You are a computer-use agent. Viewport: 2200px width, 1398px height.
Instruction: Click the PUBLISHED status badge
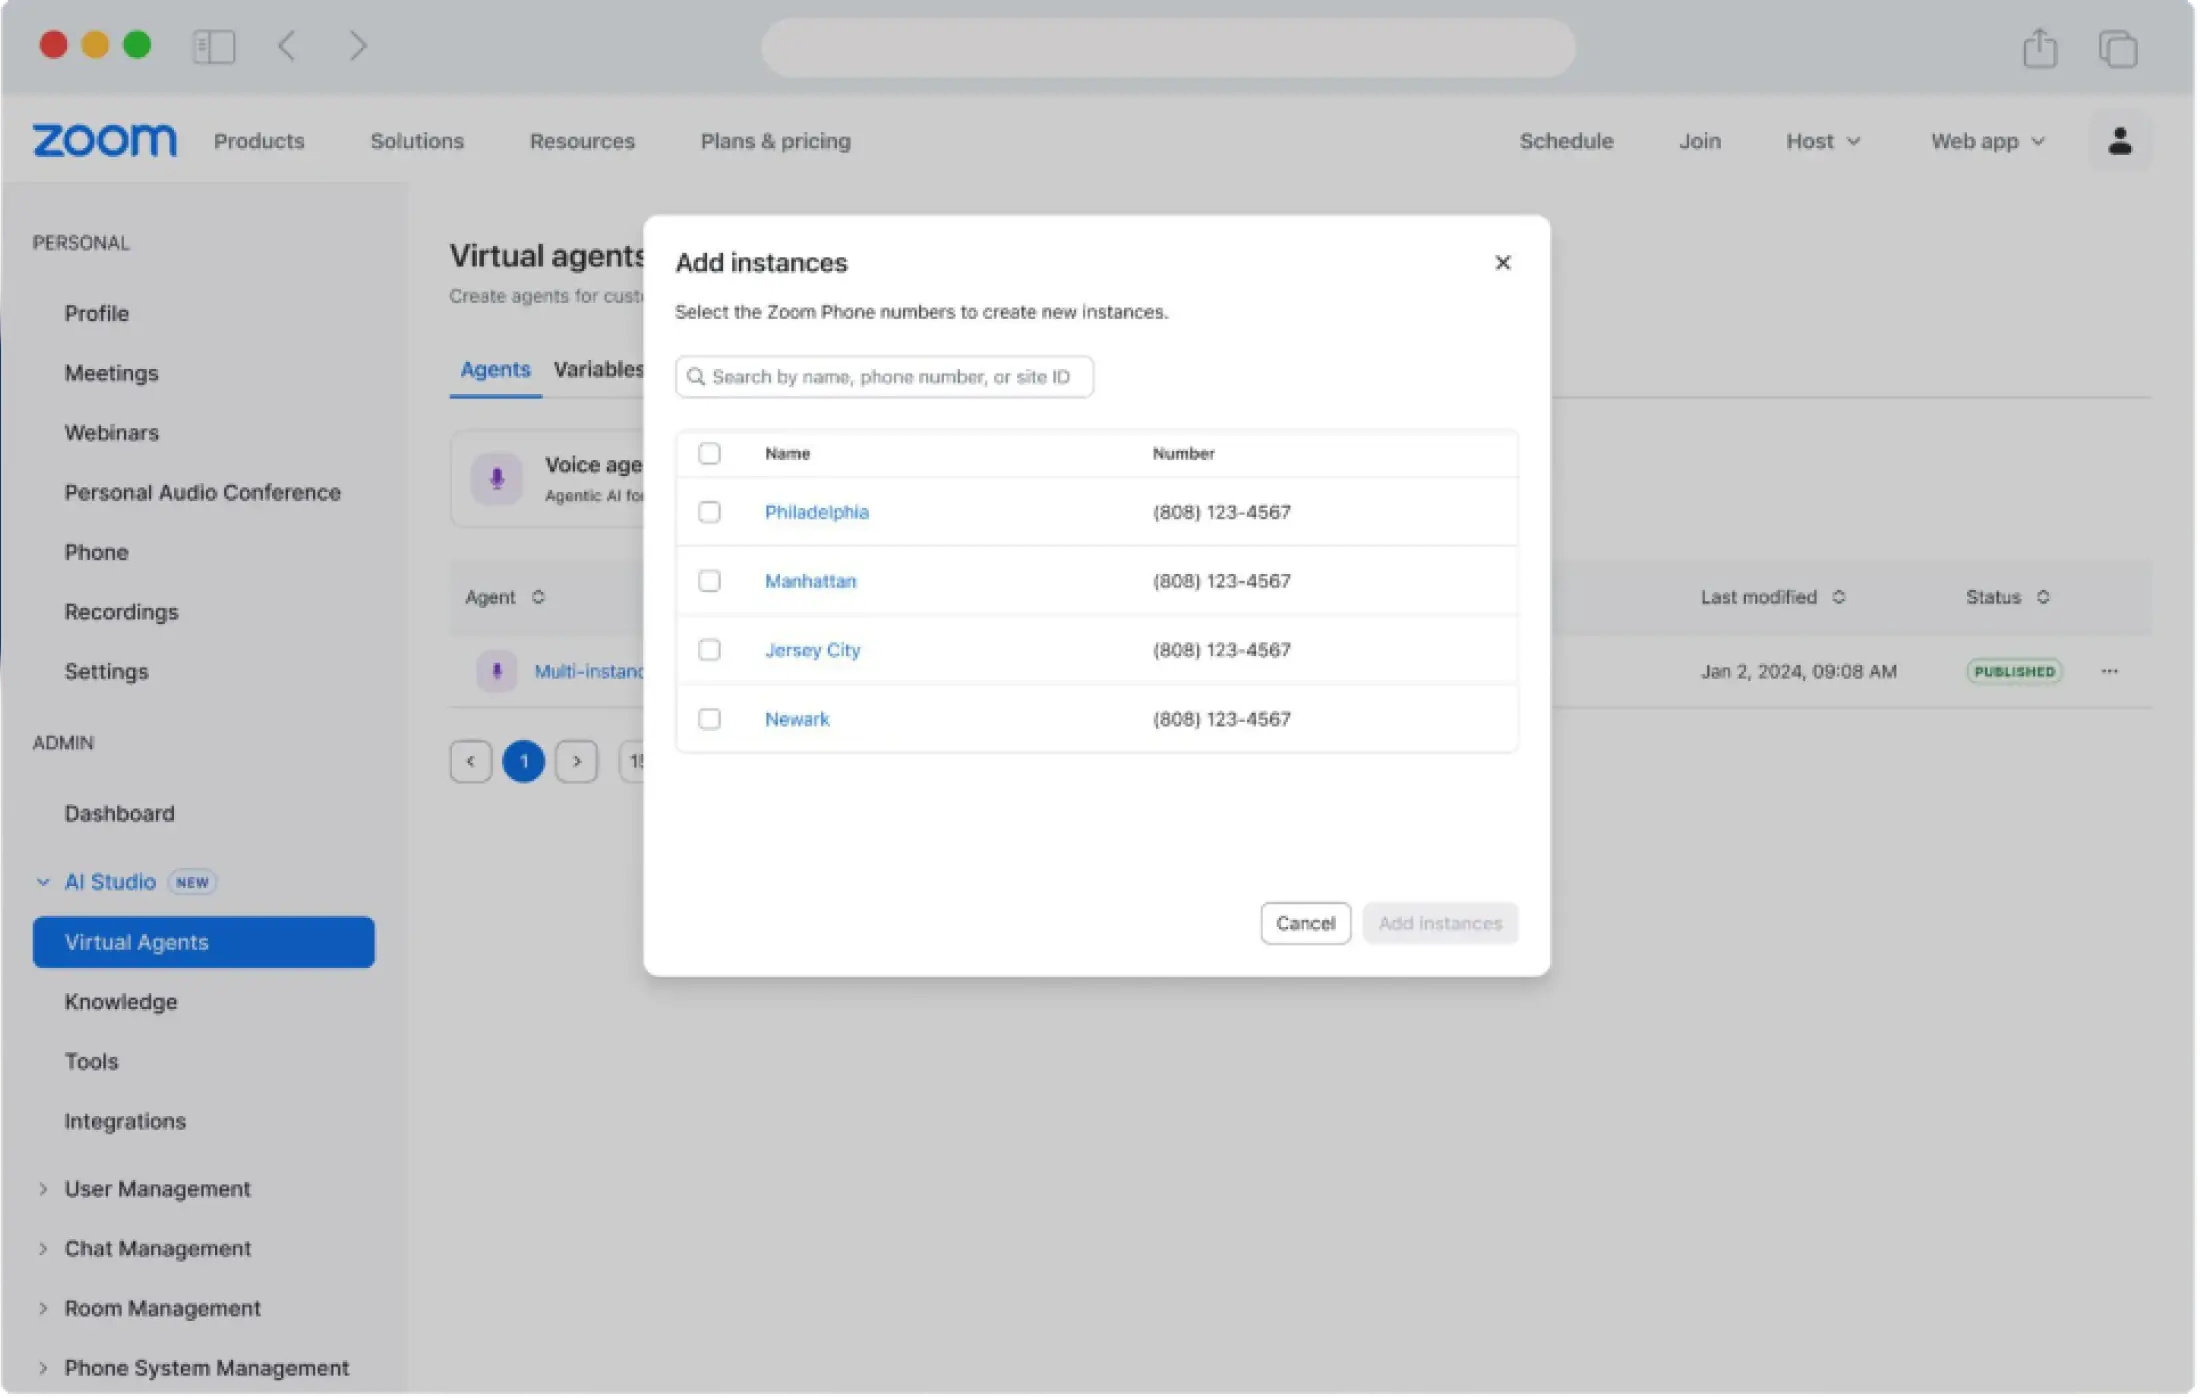click(x=2014, y=672)
